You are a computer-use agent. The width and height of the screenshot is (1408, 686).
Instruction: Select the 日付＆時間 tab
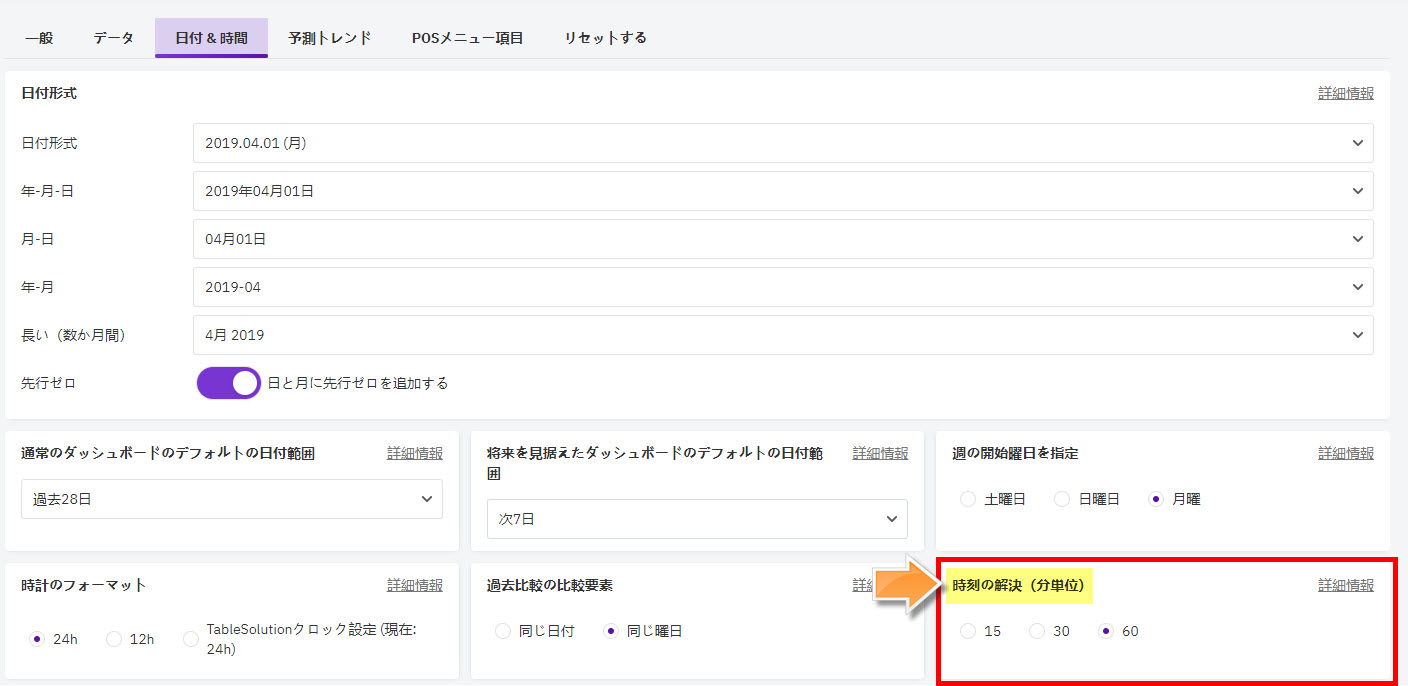[211, 38]
